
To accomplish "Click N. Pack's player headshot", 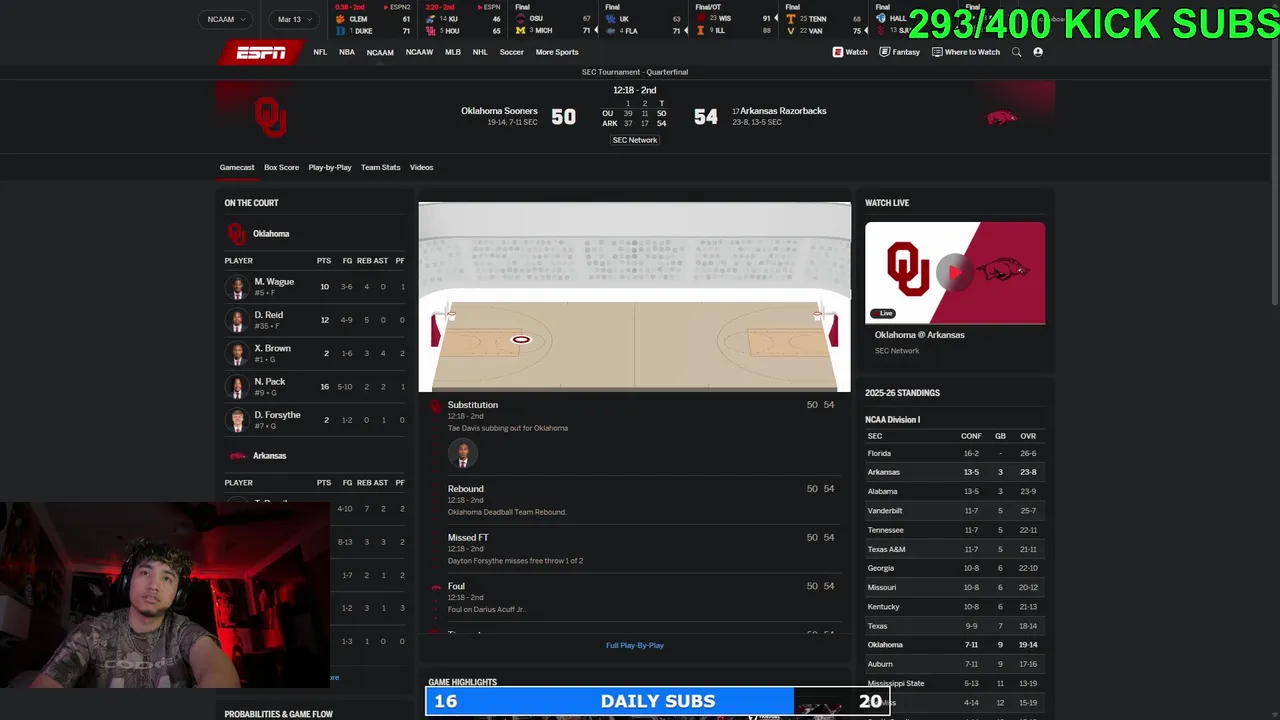I will [238, 387].
